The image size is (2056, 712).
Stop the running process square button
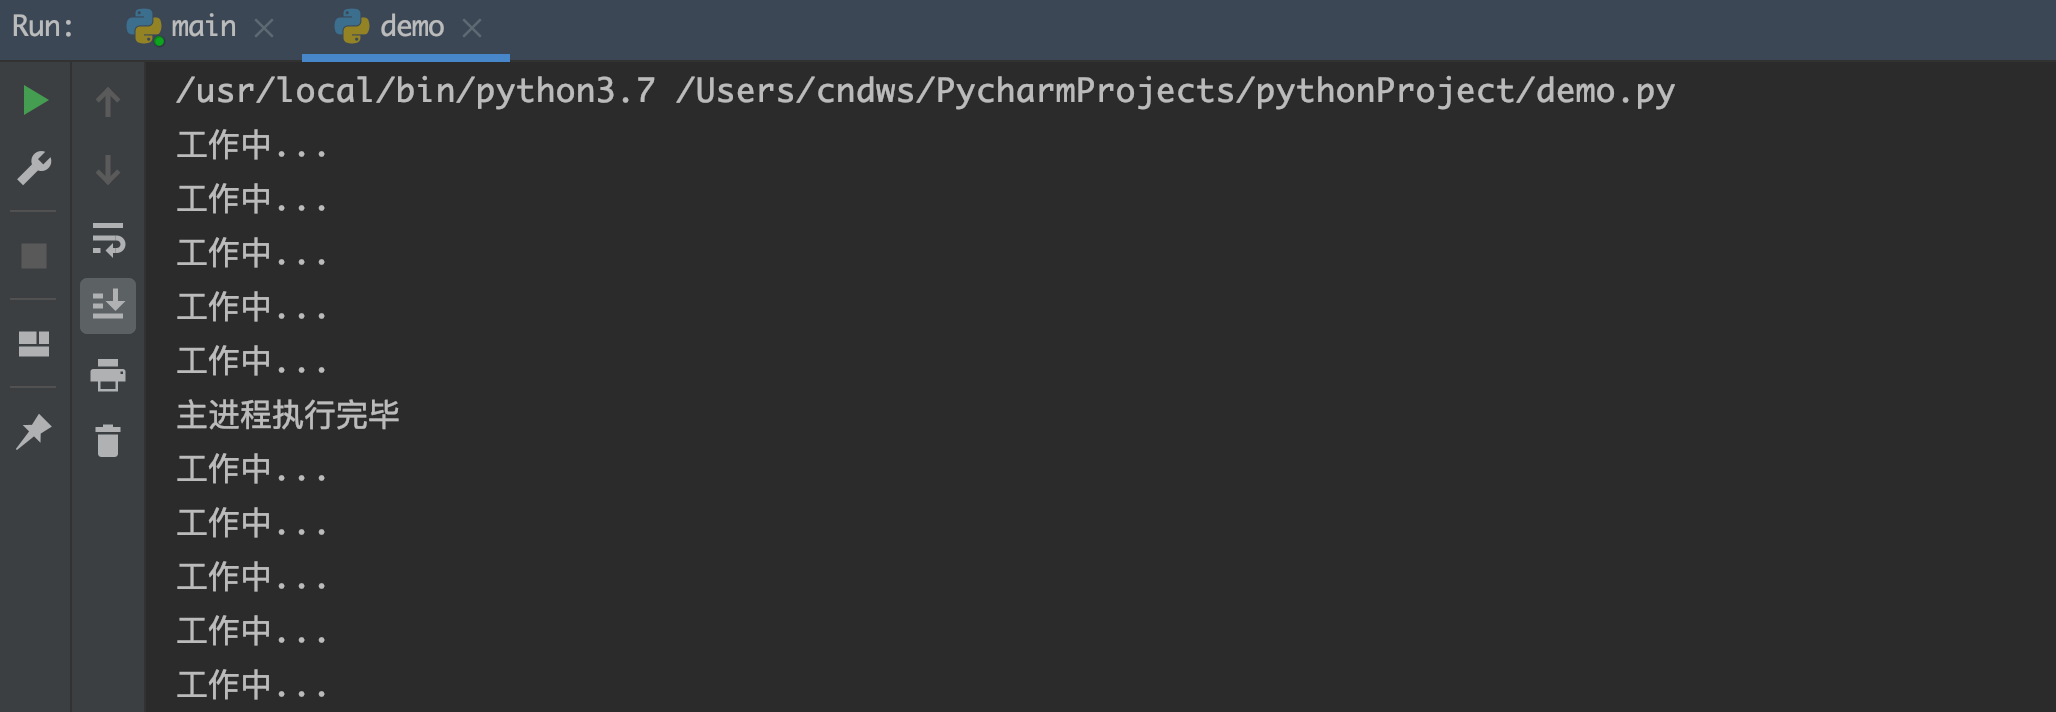(x=34, y=256)
